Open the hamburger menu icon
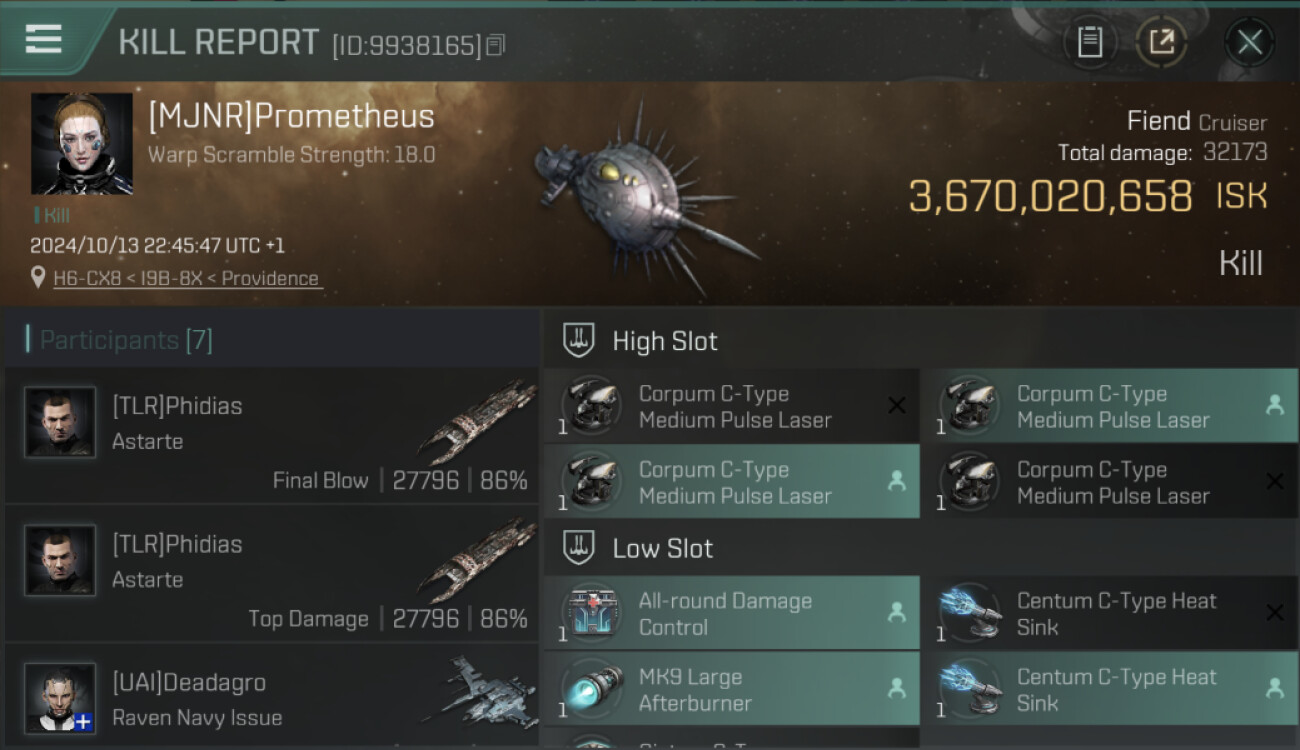 [x=44, y=39]
